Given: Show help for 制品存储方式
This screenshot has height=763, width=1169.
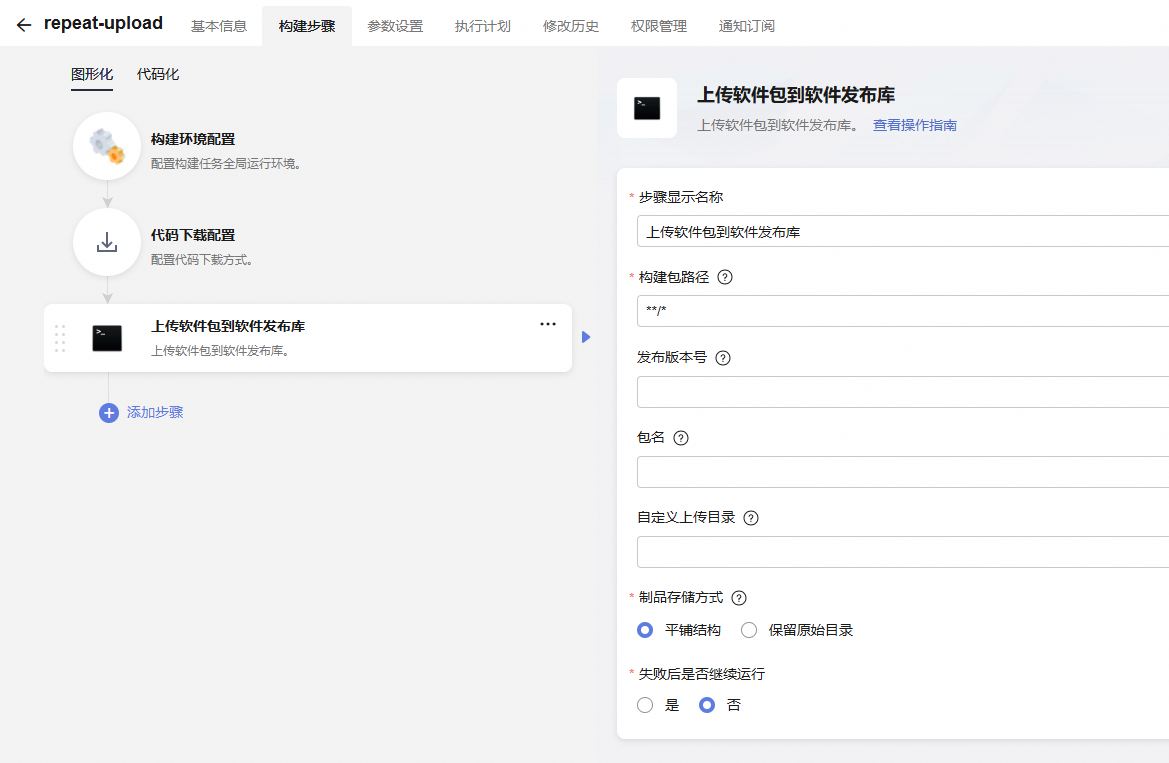Looking at the screenshot, I should click(739, 598).
